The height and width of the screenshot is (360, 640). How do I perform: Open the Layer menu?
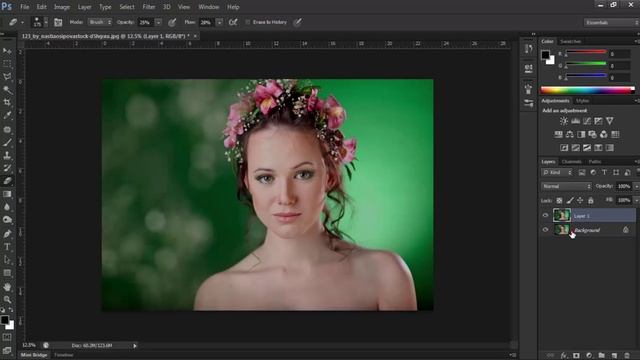pos(84,7)
